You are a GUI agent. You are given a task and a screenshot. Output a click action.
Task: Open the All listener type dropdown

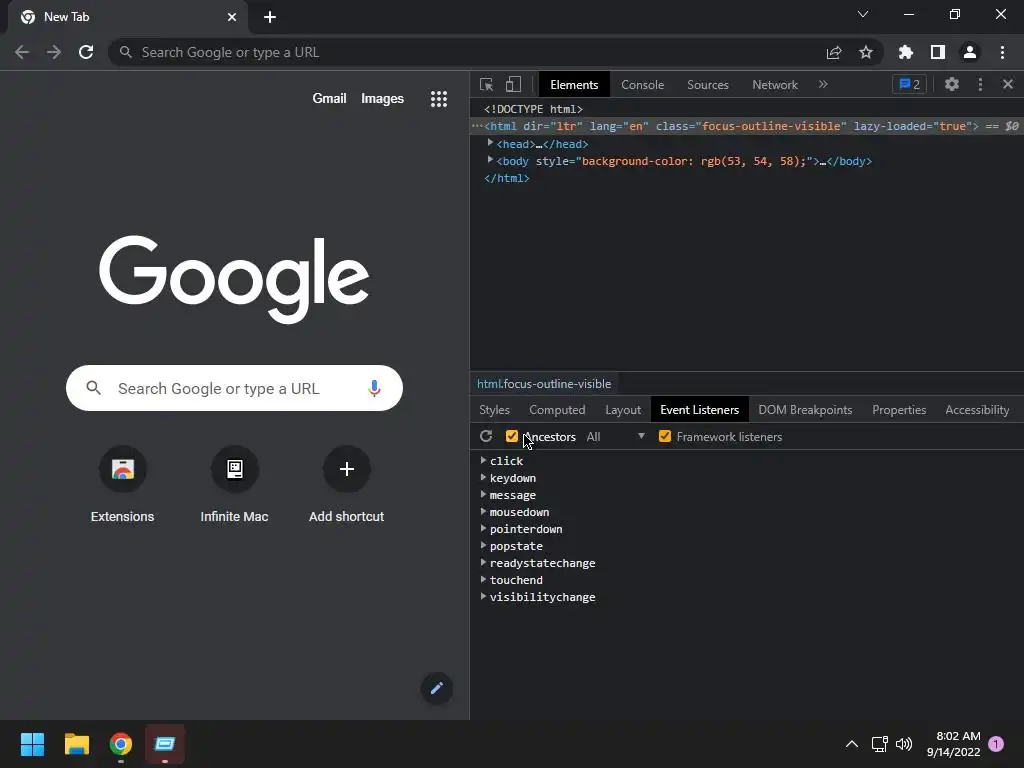[x=615, y=436]
